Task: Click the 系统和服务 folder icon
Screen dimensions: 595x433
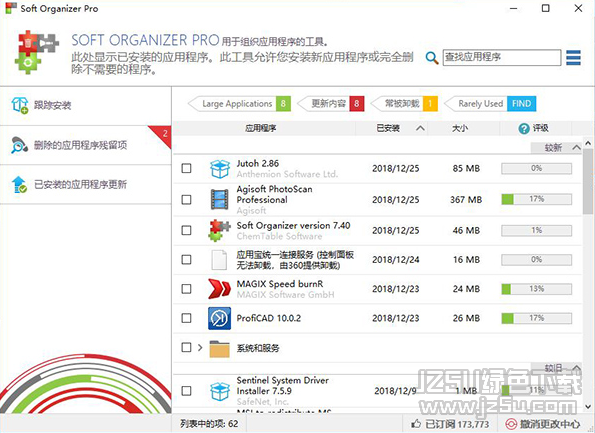Action: [x=219, y=348]
